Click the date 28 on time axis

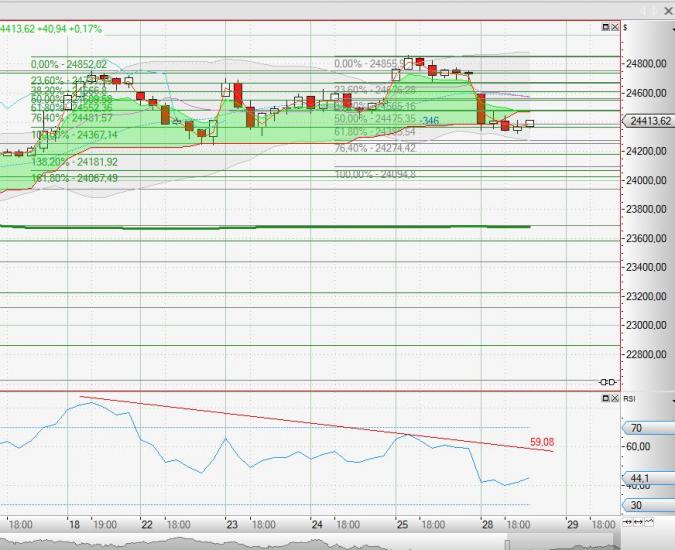486,524
